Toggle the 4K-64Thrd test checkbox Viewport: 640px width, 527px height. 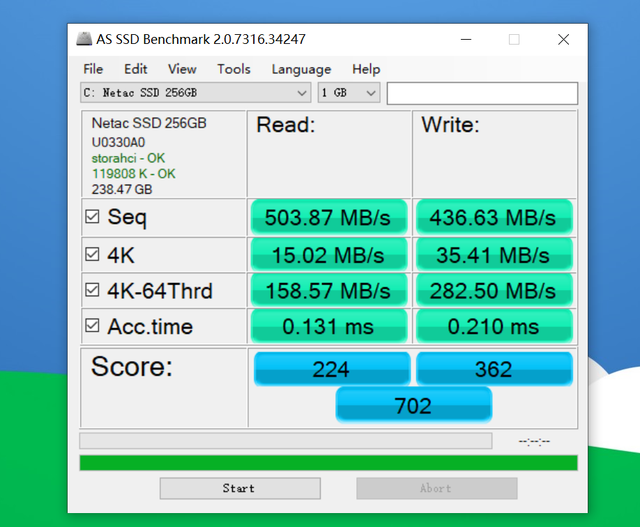click(x=92, y=290)
